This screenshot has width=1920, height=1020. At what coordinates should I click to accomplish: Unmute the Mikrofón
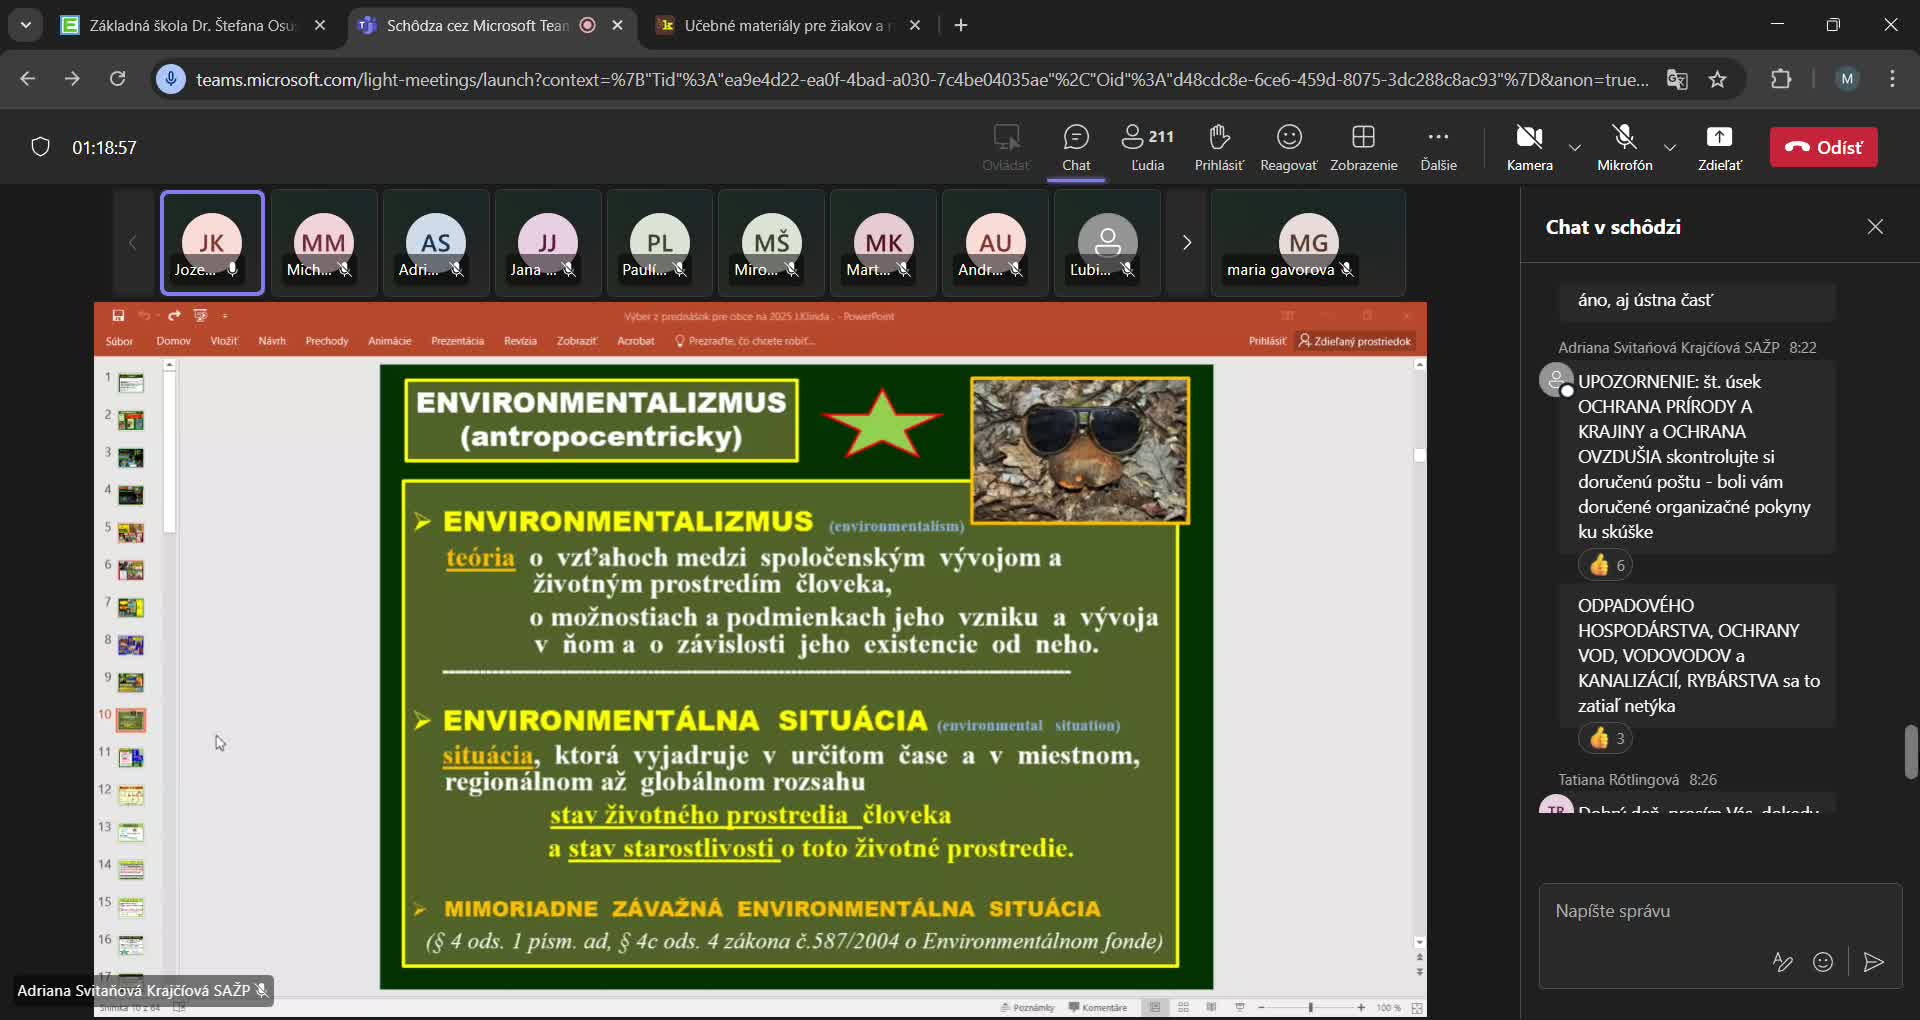click(1624, 147)
